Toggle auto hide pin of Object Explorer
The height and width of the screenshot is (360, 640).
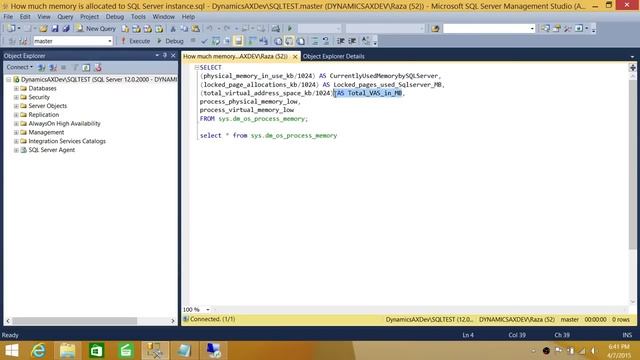click(165, 55)
